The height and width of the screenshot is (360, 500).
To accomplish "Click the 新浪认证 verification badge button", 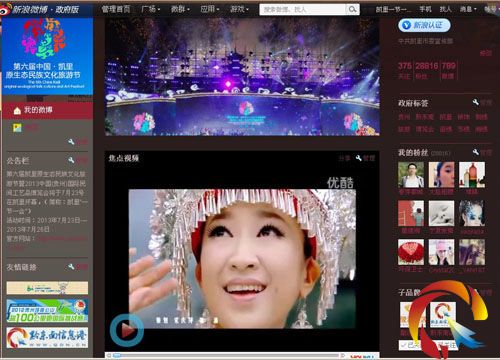I will pyautogui.click(x=424, y=25).
